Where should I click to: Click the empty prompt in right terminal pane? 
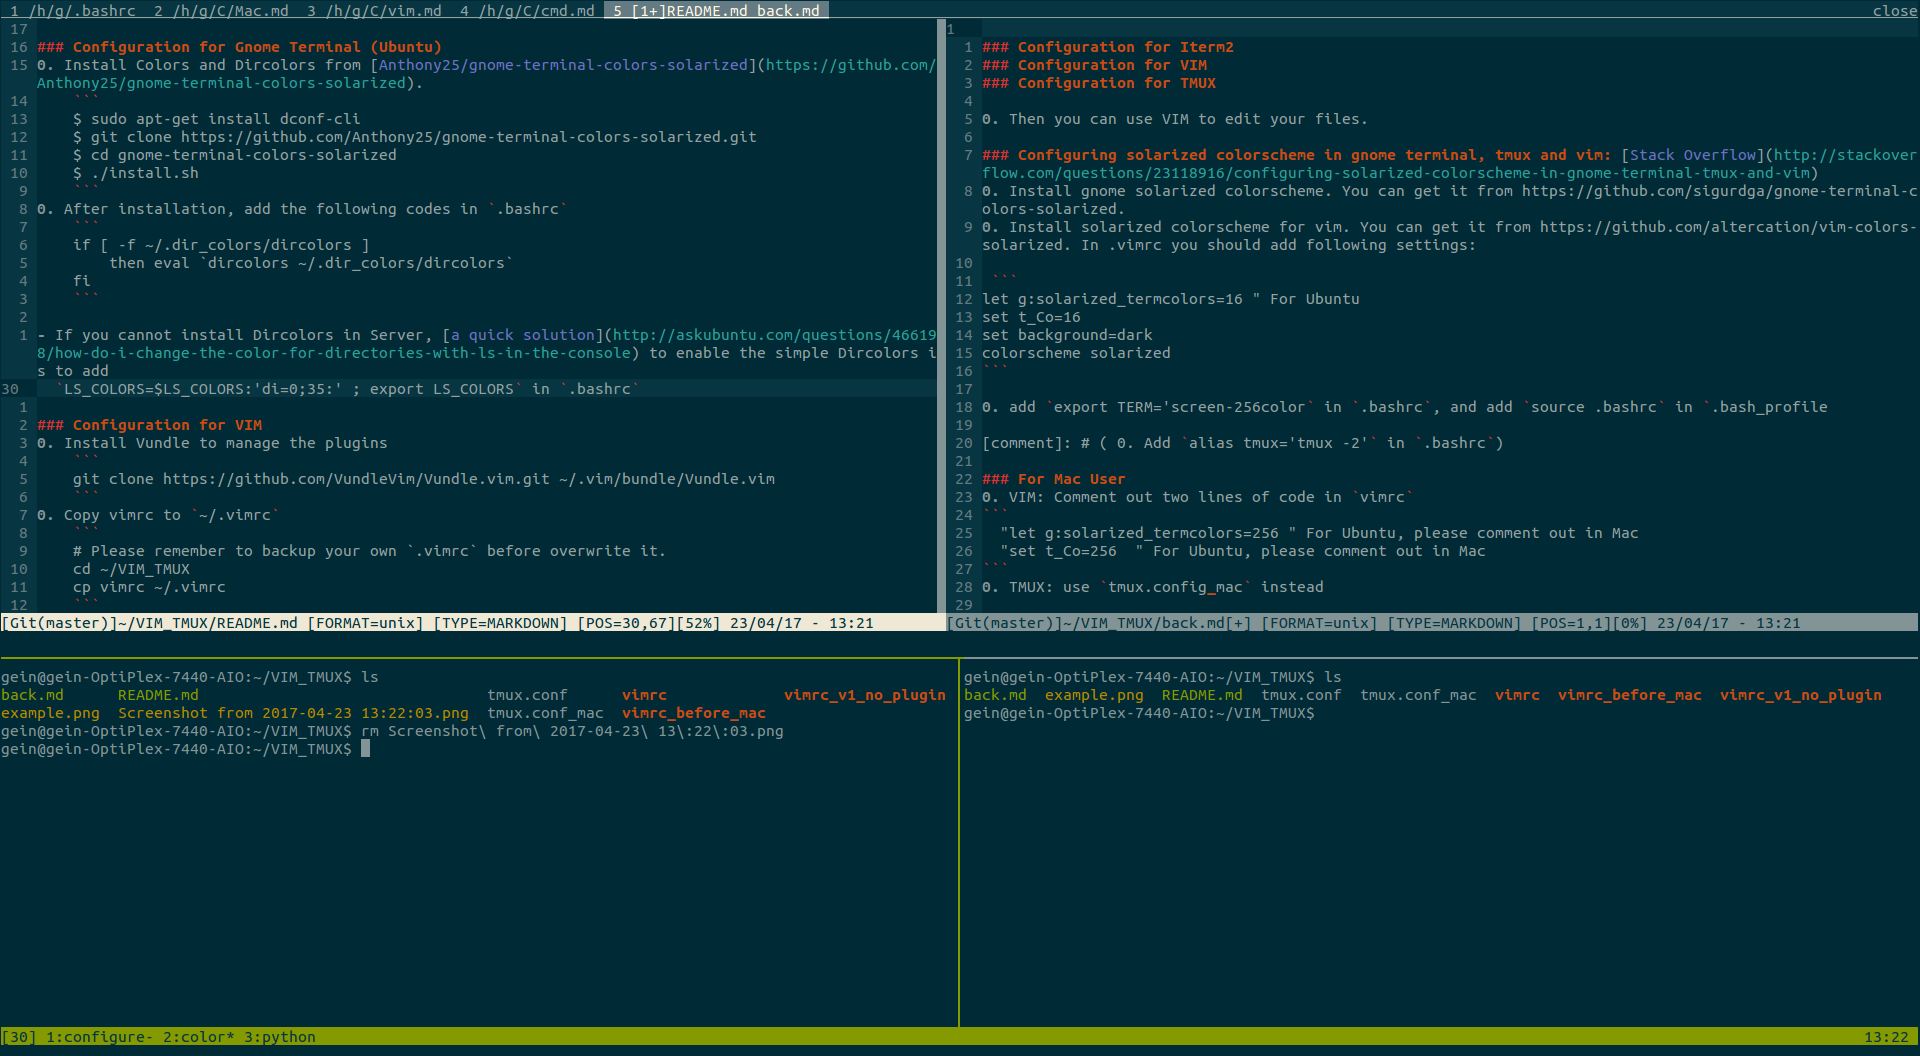(1139, 713)
